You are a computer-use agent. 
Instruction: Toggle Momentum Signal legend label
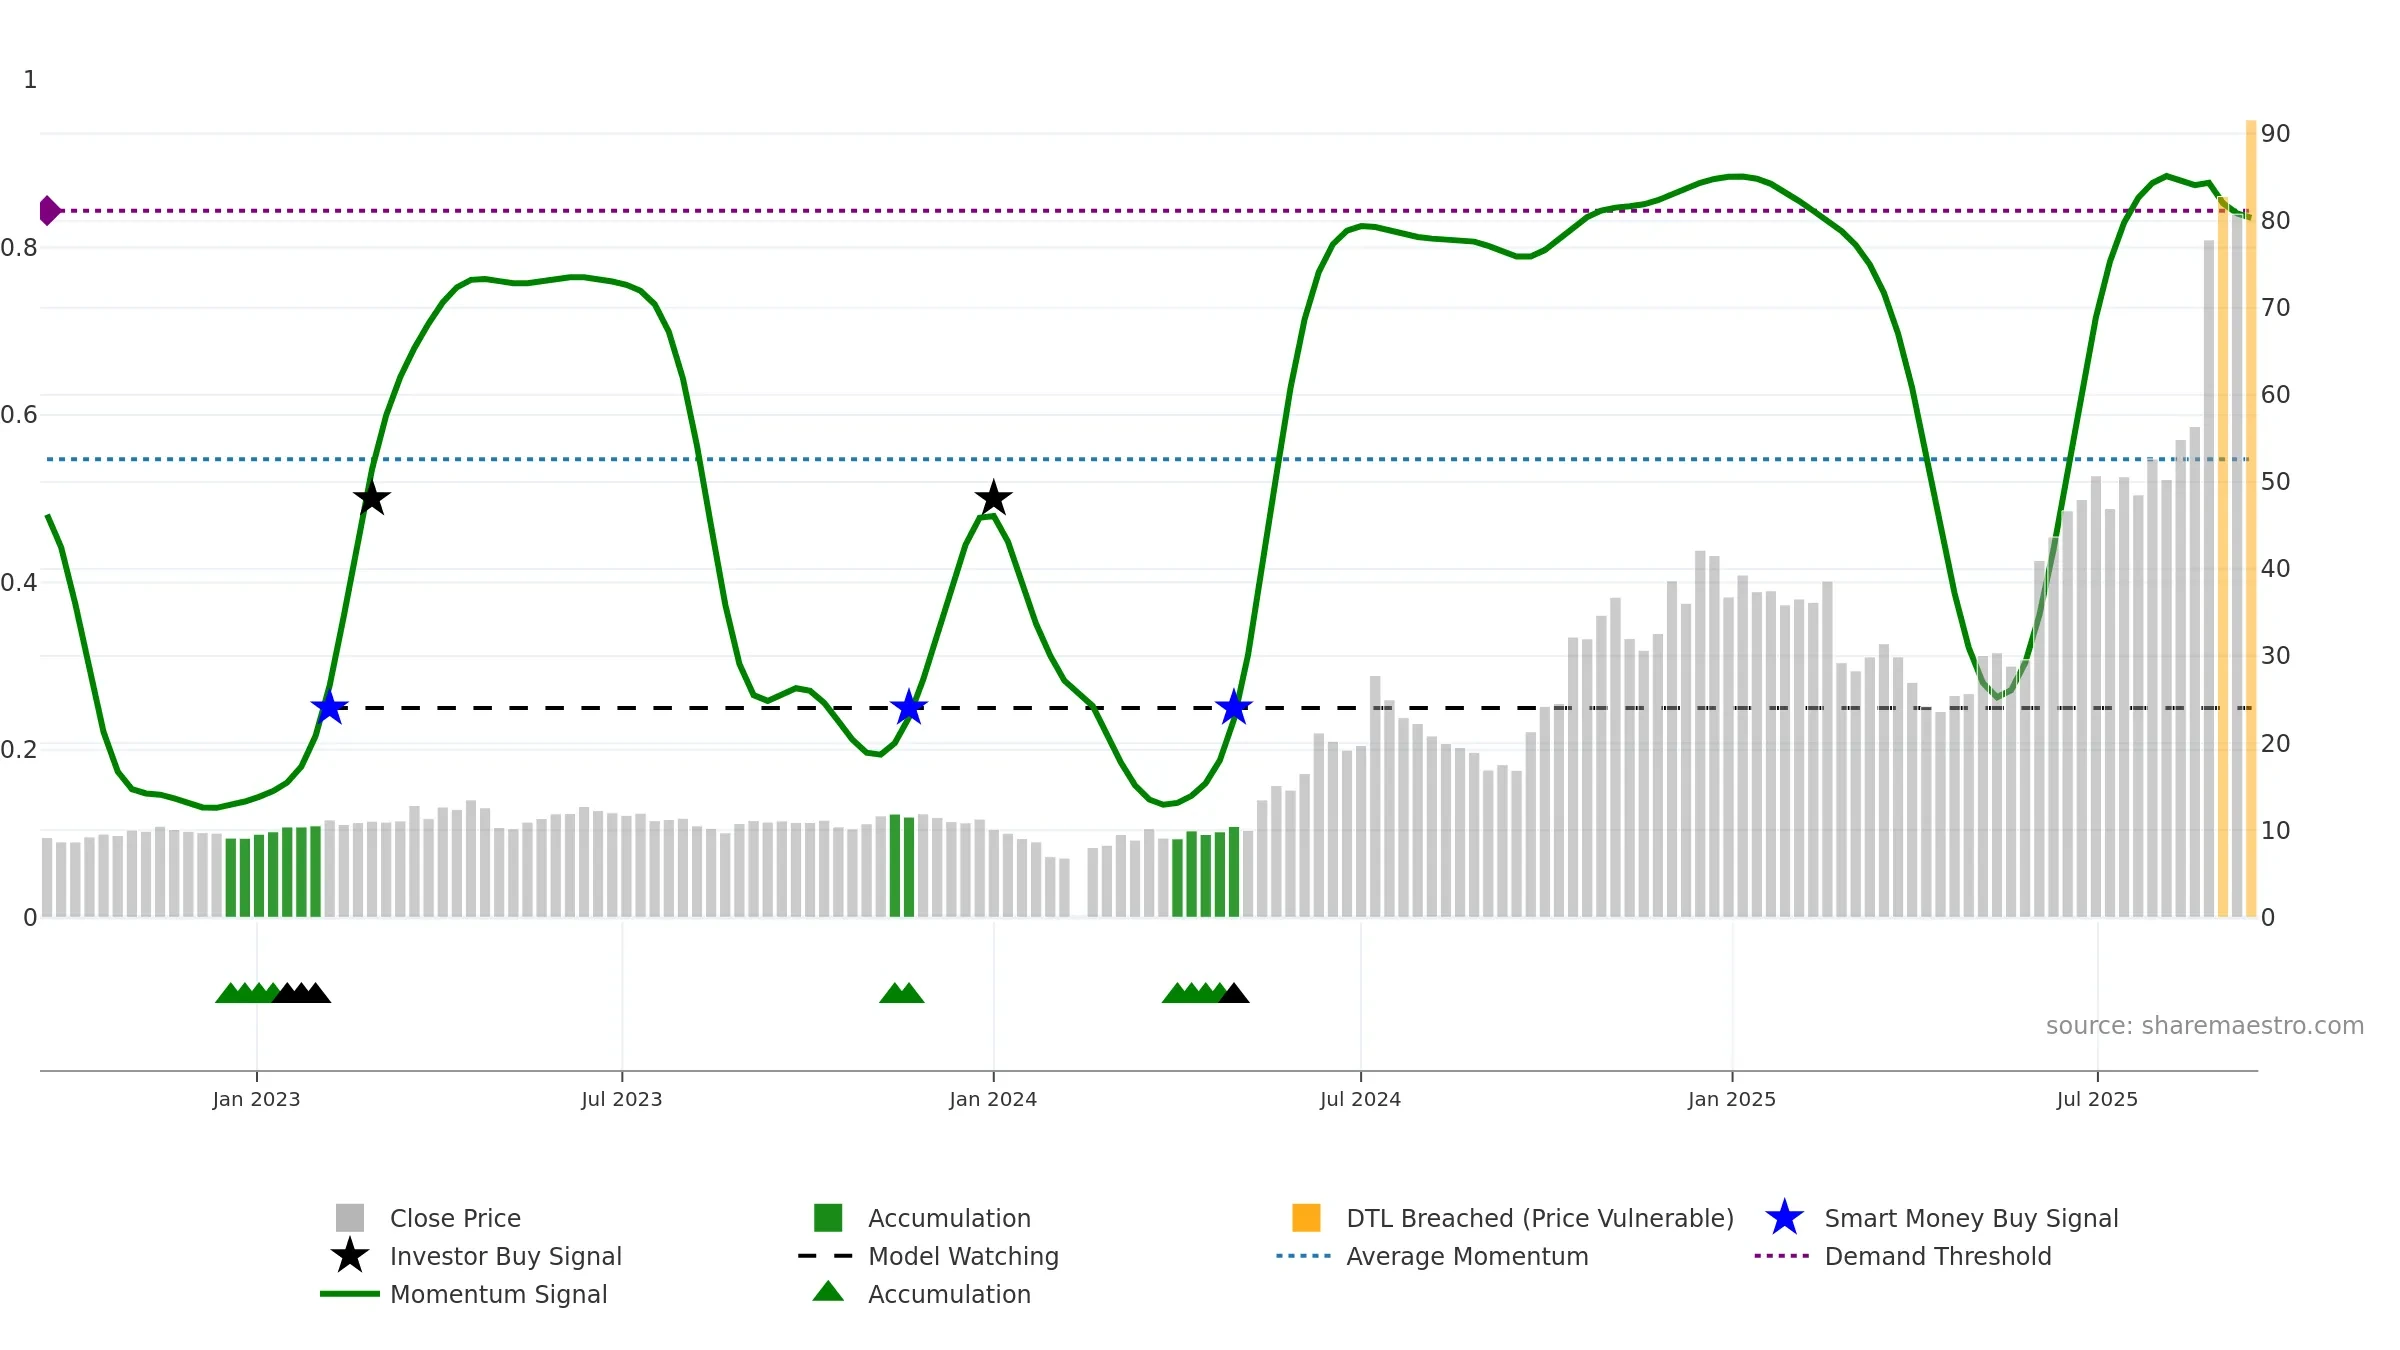point(499,1294)
